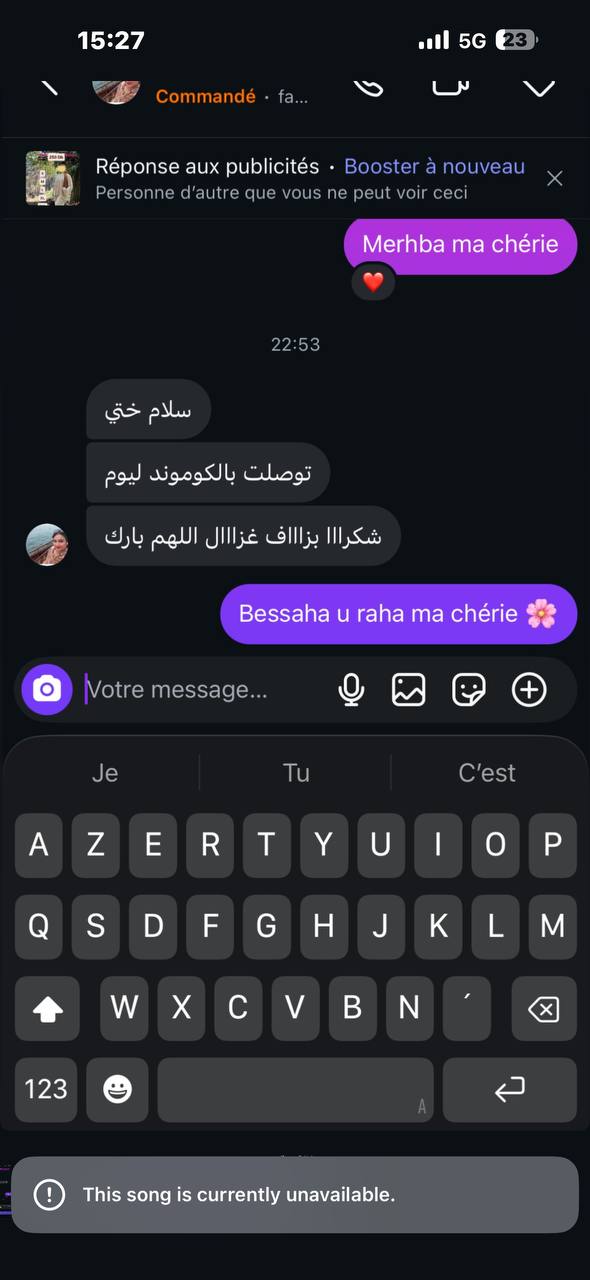Select the "C'est" word suggestion
Viewport: 590px width, 1280px height.
pos(487,772)
